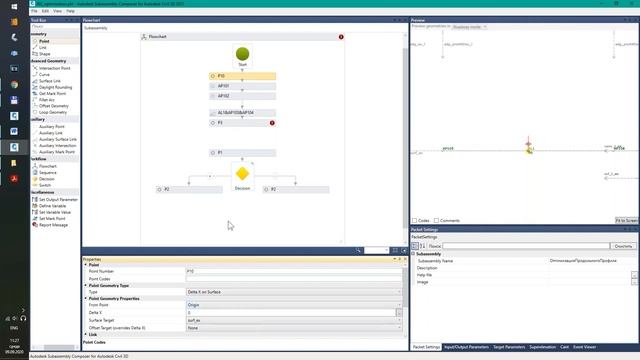
Task: Toggle alphabetical sort in Packet Settings
Action: 422,246
